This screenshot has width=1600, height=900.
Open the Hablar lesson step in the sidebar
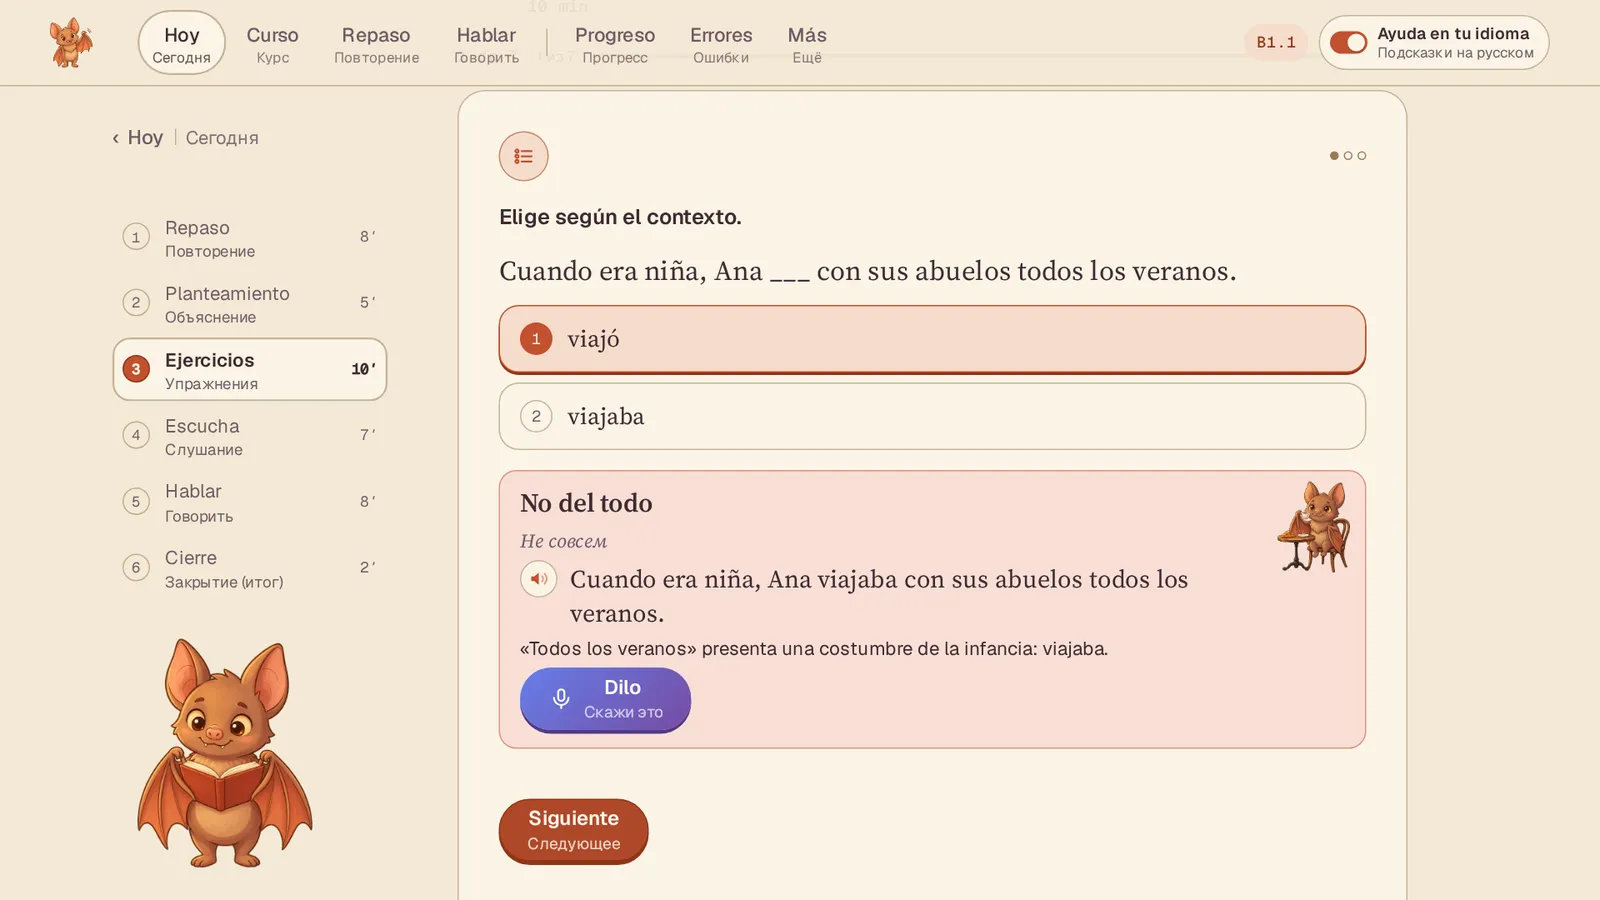250,502
